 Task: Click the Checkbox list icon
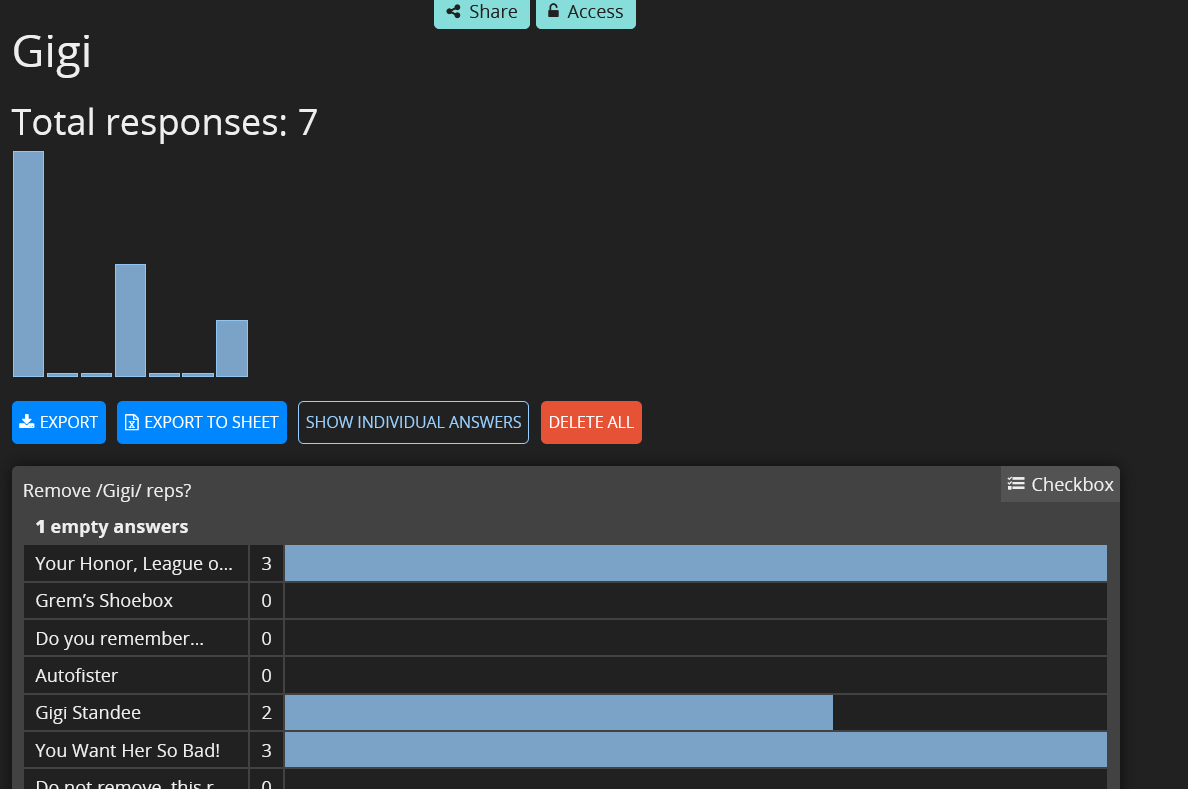click(1016, 484)
